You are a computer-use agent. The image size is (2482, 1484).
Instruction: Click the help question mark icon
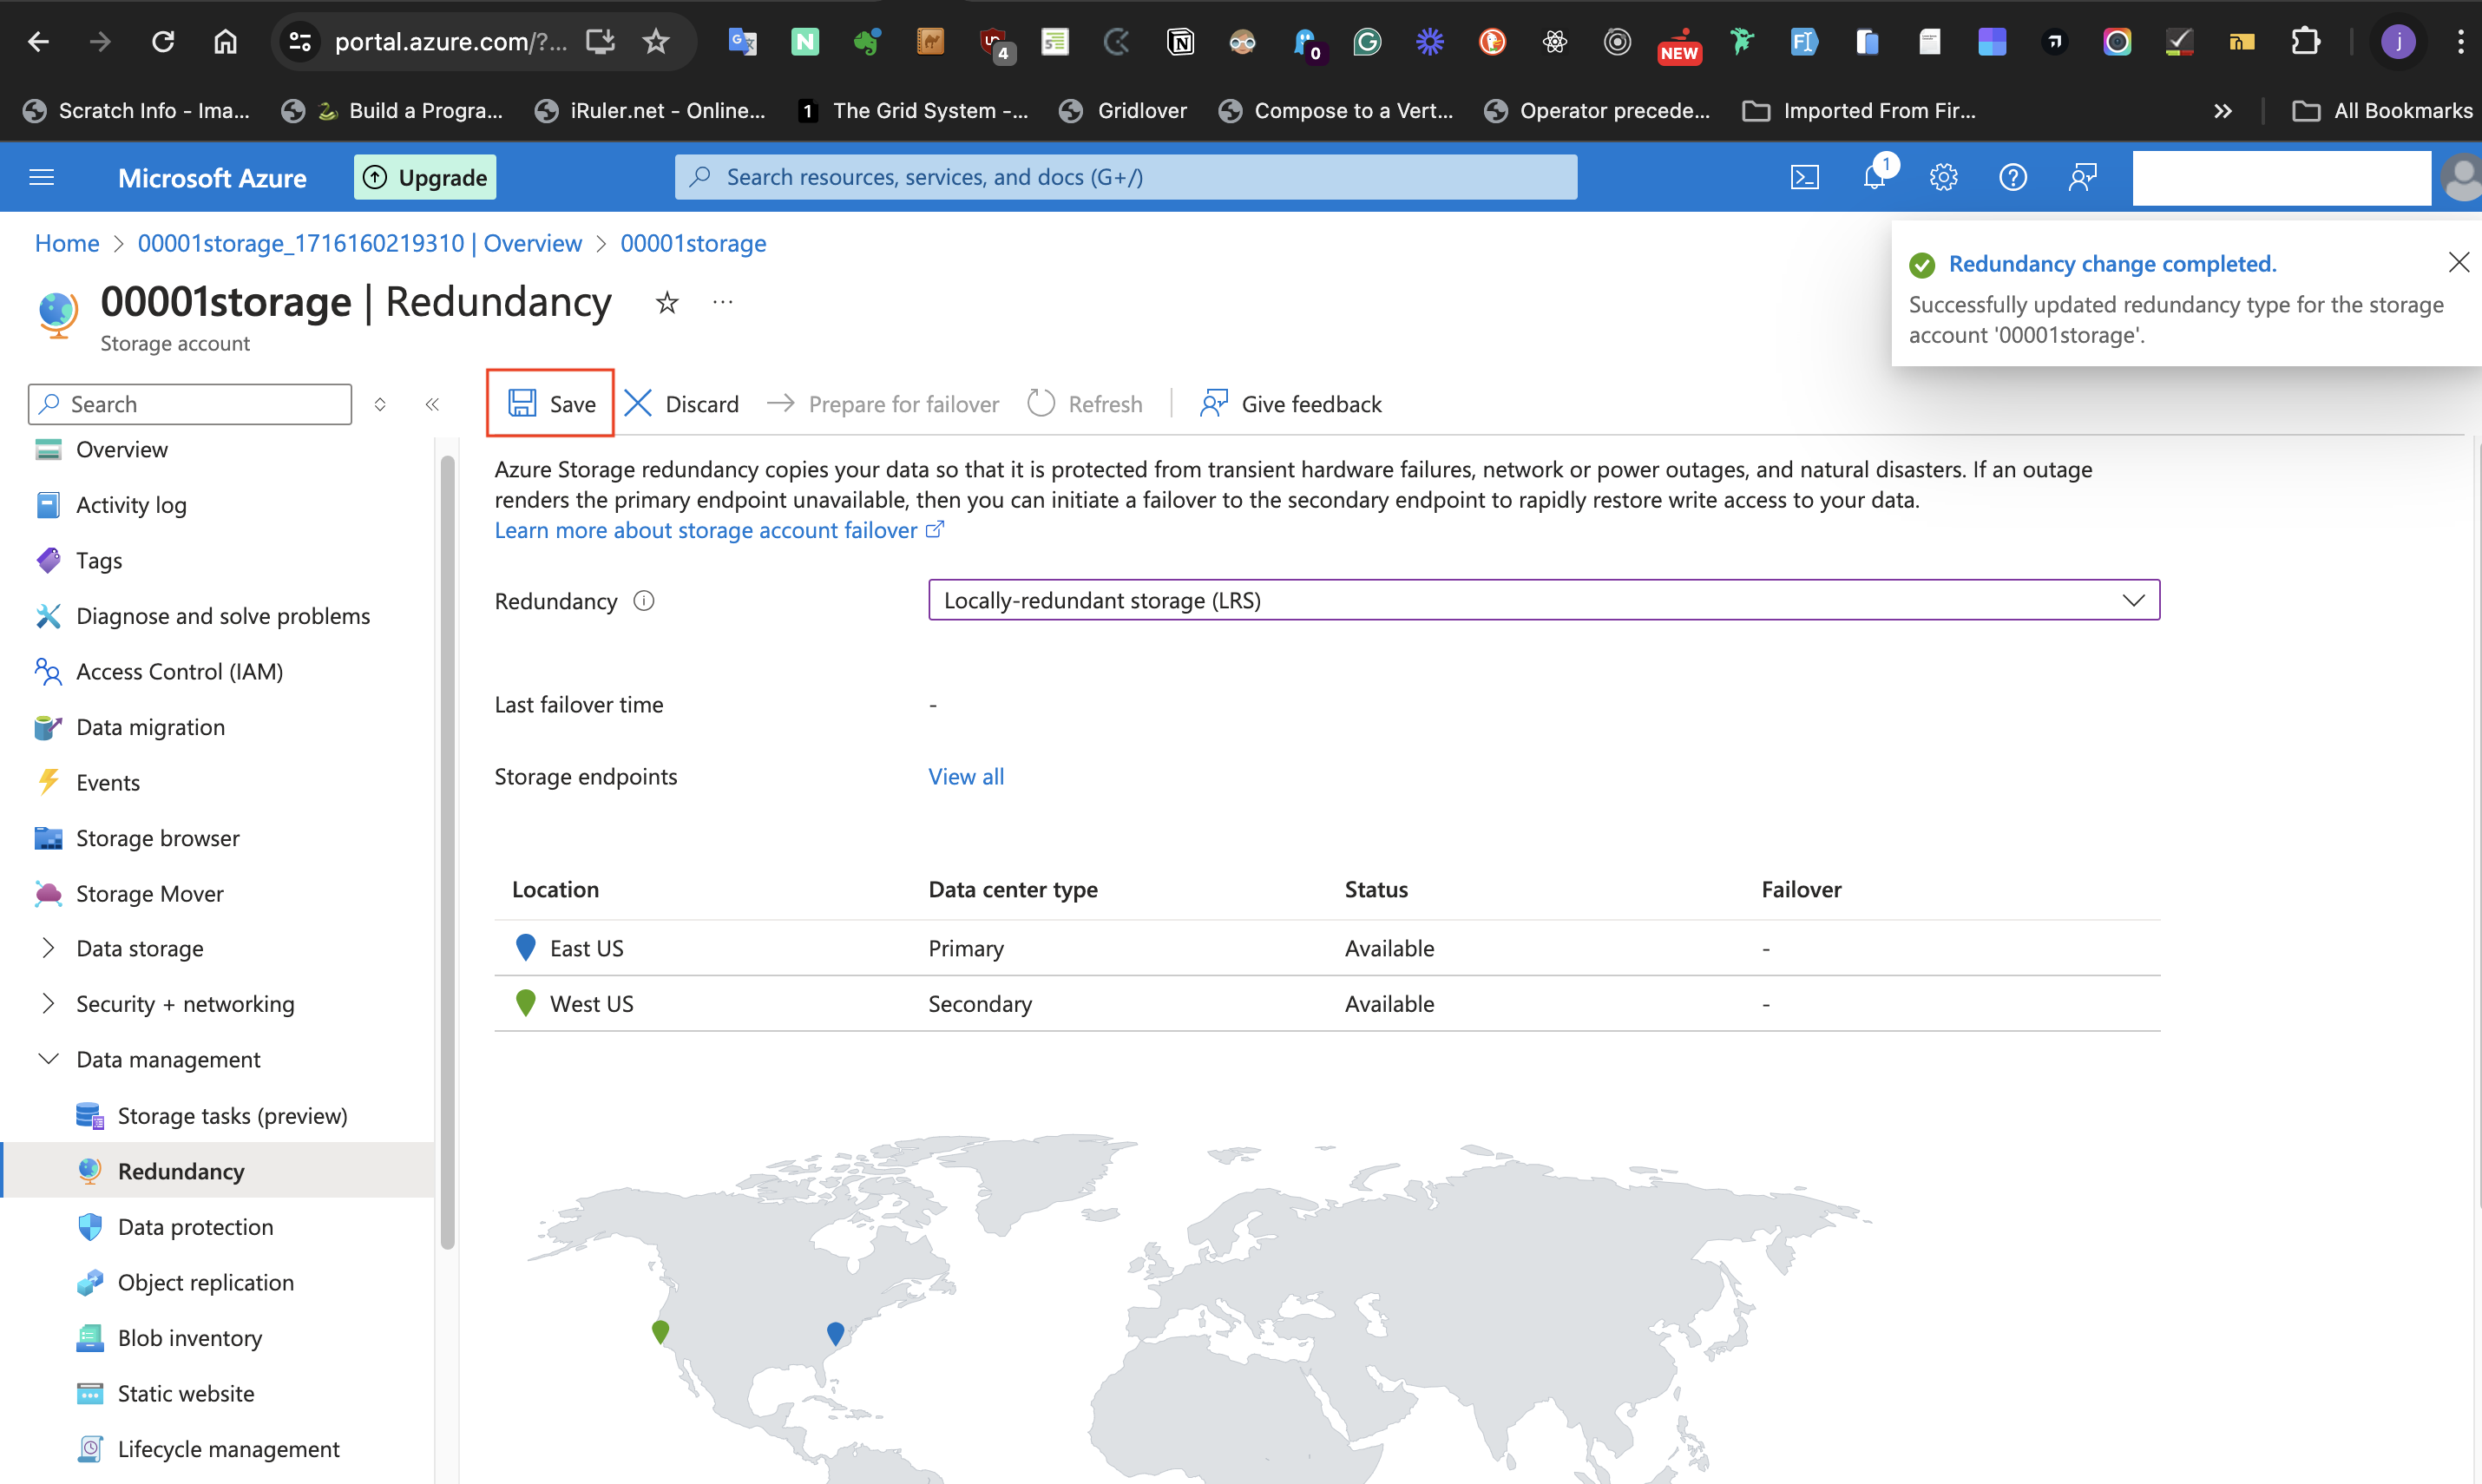[x=2012, y=177]
